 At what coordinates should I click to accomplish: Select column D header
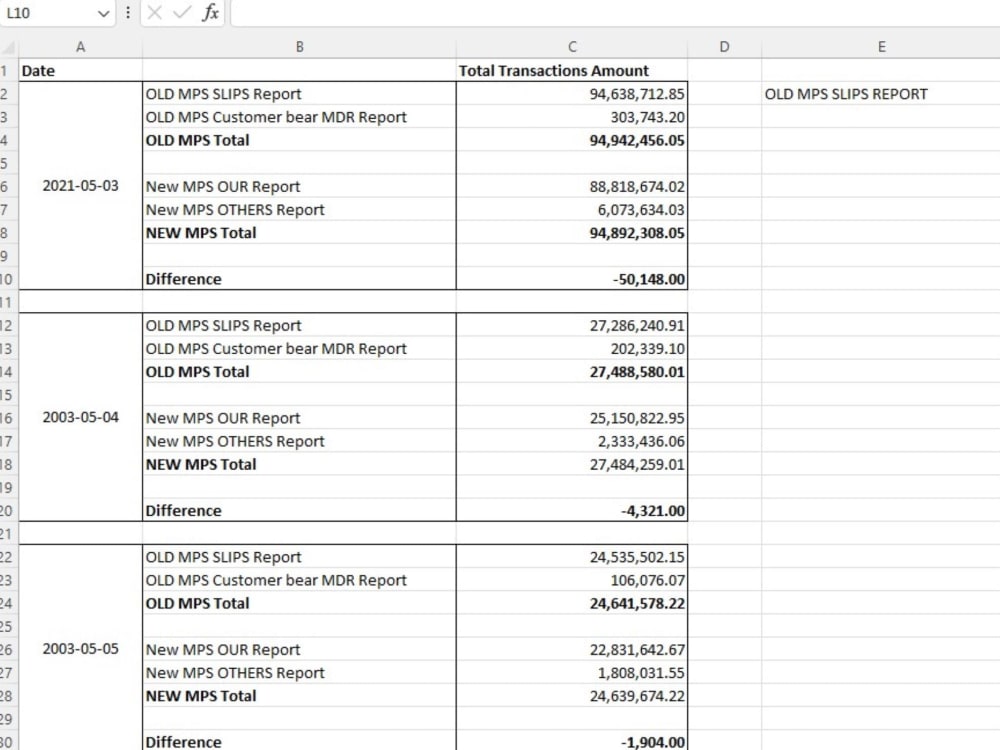(724, 47)
